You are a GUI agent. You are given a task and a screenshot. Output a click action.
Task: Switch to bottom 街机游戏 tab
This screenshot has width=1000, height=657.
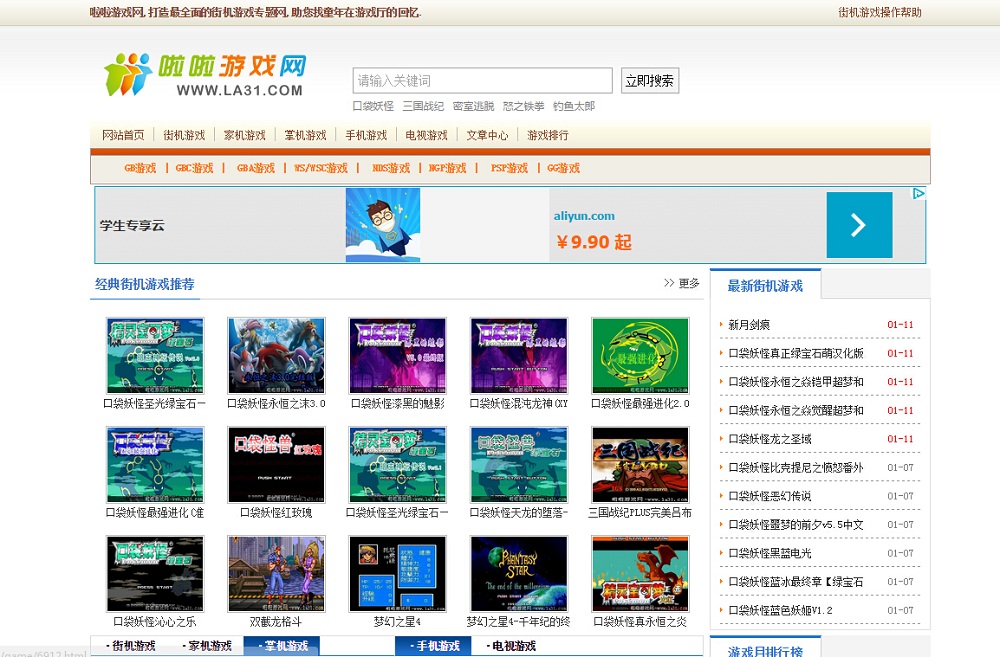[x=130, y=646]
